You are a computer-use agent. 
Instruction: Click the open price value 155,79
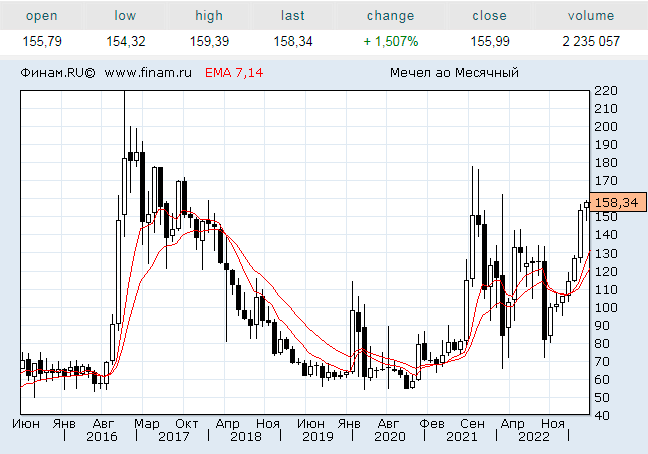[41, 41]
